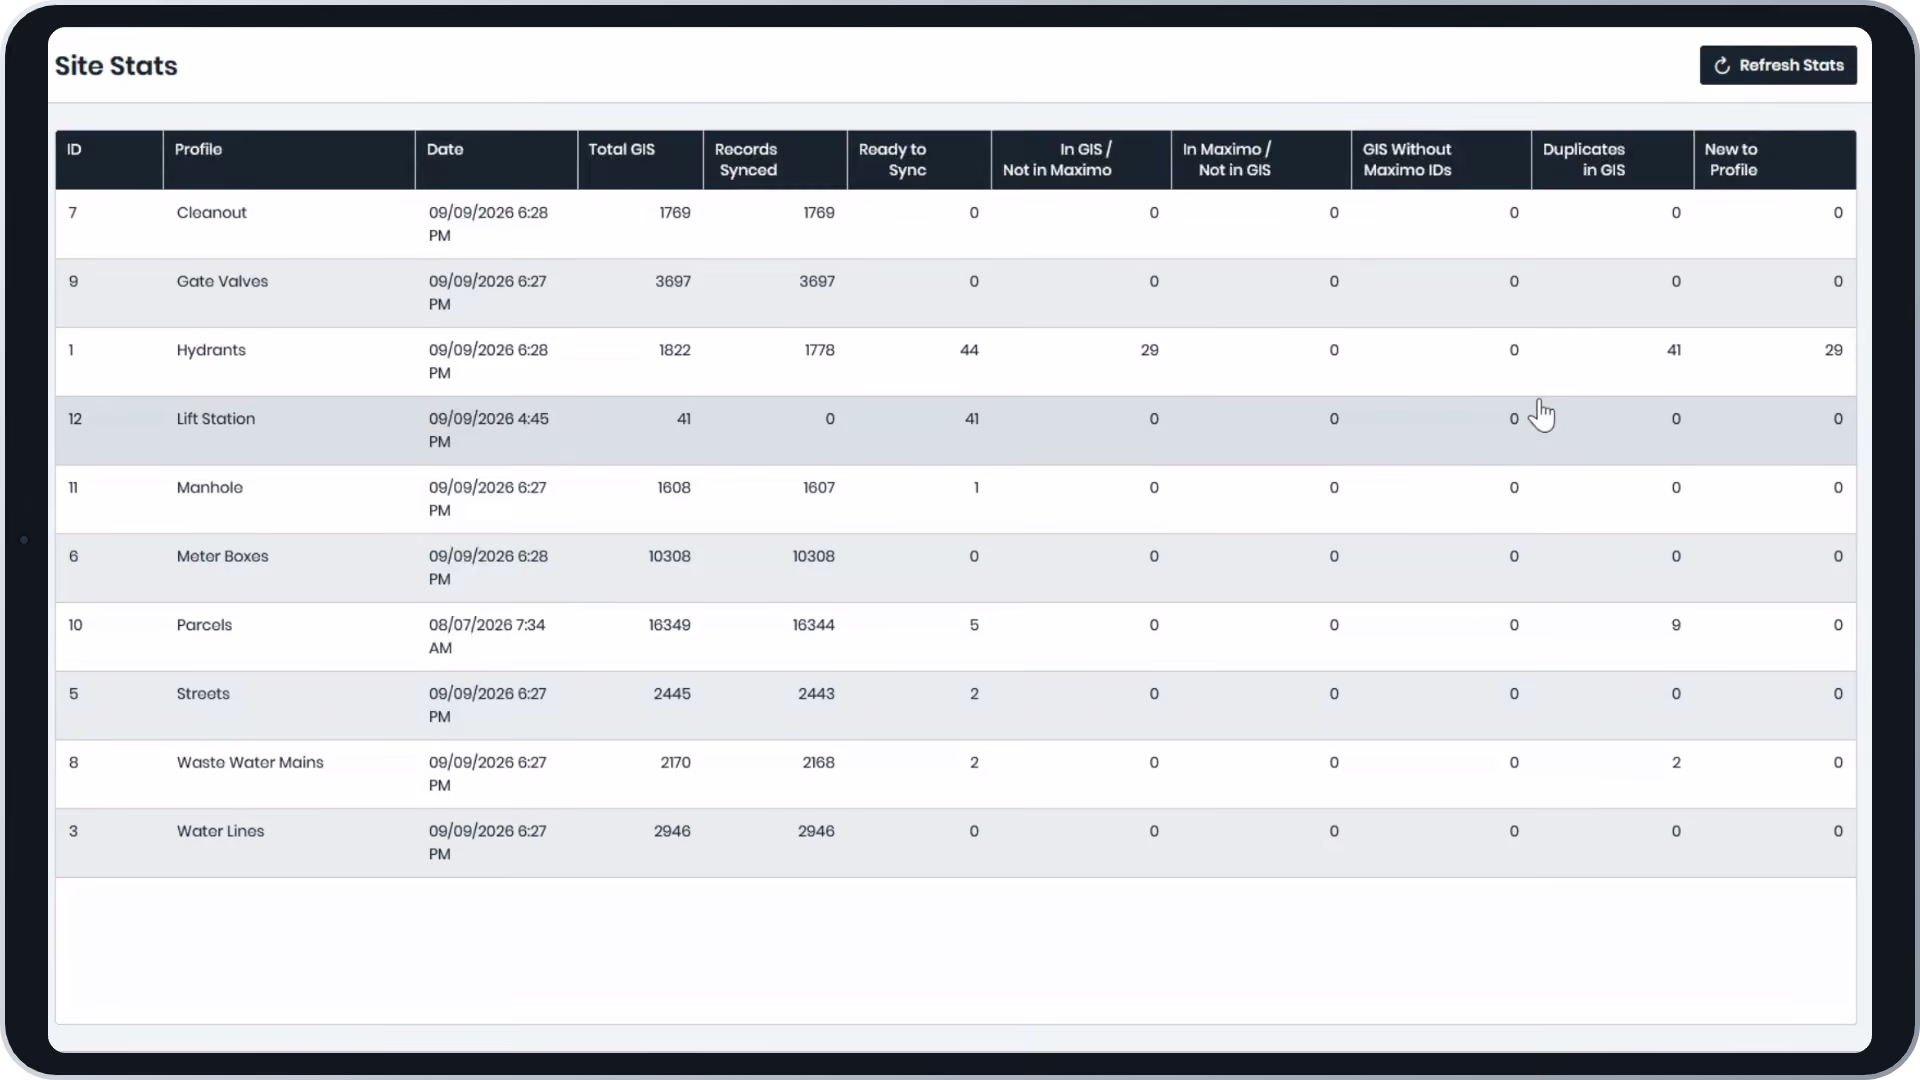Viewport: 1920px width, 1080px height.
Task: Click Cleanout Records Synced value 1769
Action: (819, 213)
